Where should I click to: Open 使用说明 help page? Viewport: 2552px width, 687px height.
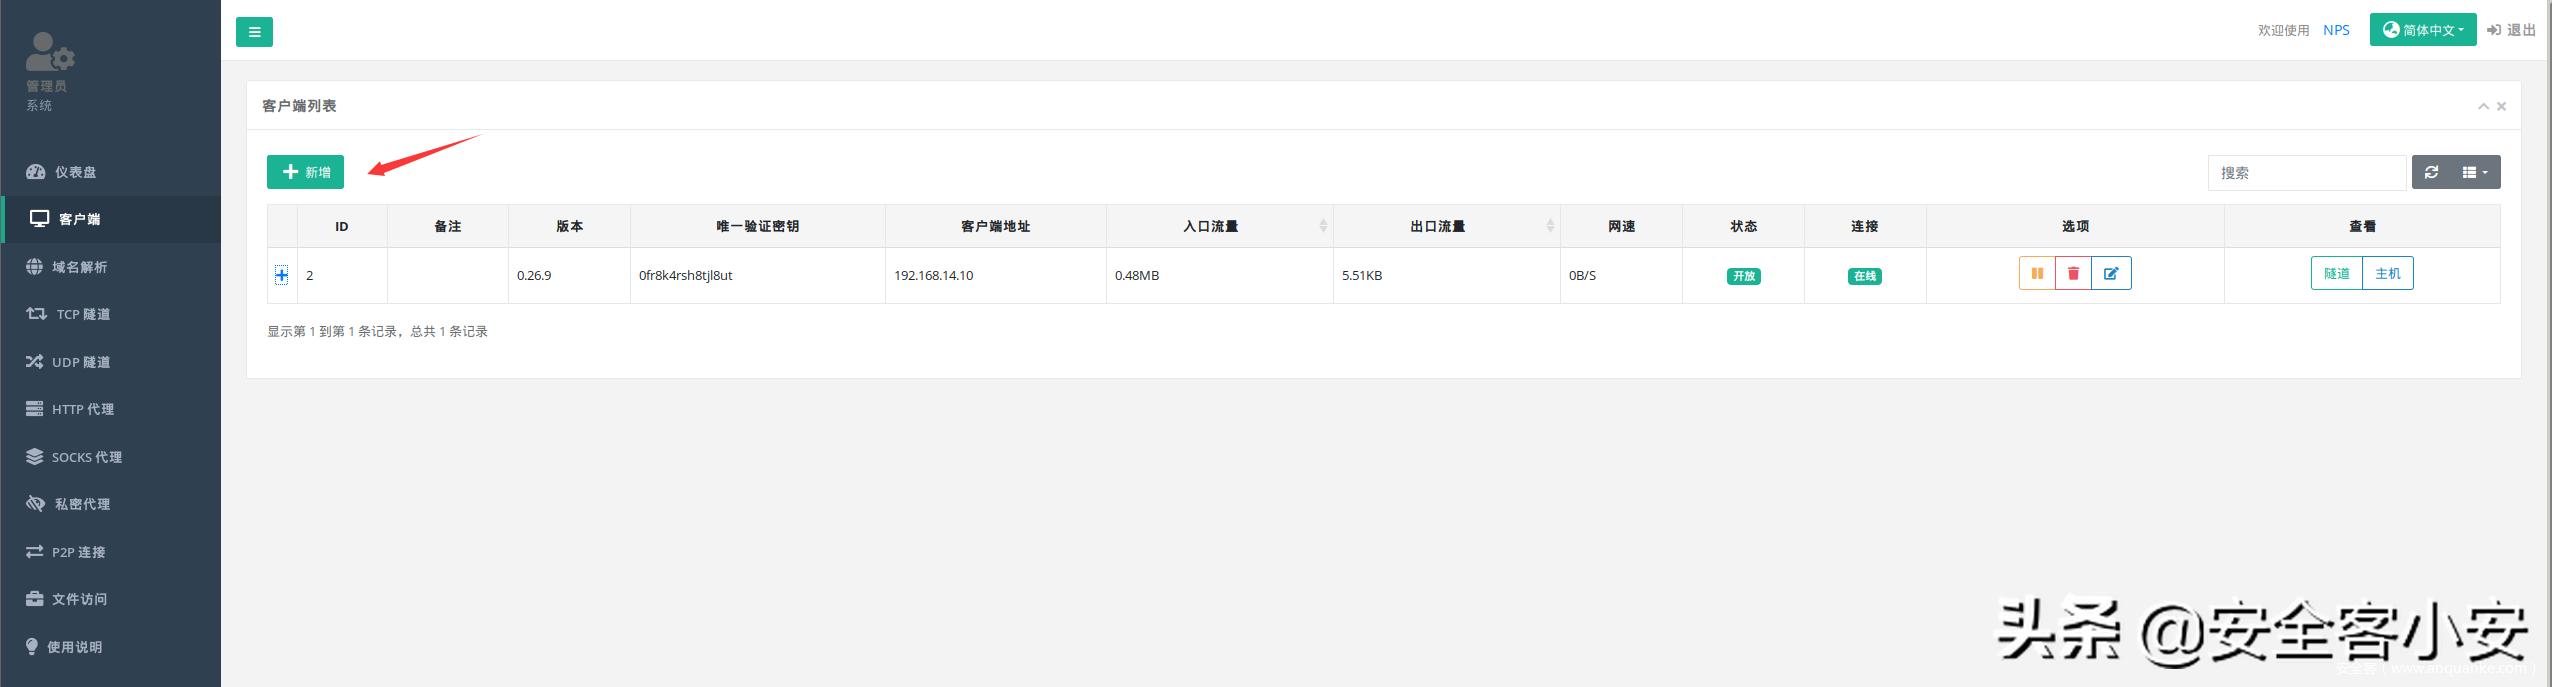click(x=110, y=647)
